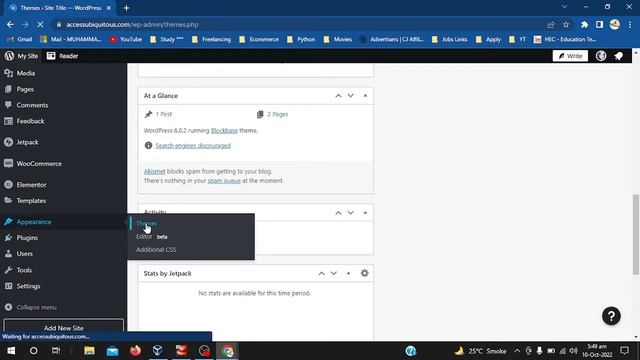Click the address bar URL
This screenshot has width=640, height=360.
[132, 24]
